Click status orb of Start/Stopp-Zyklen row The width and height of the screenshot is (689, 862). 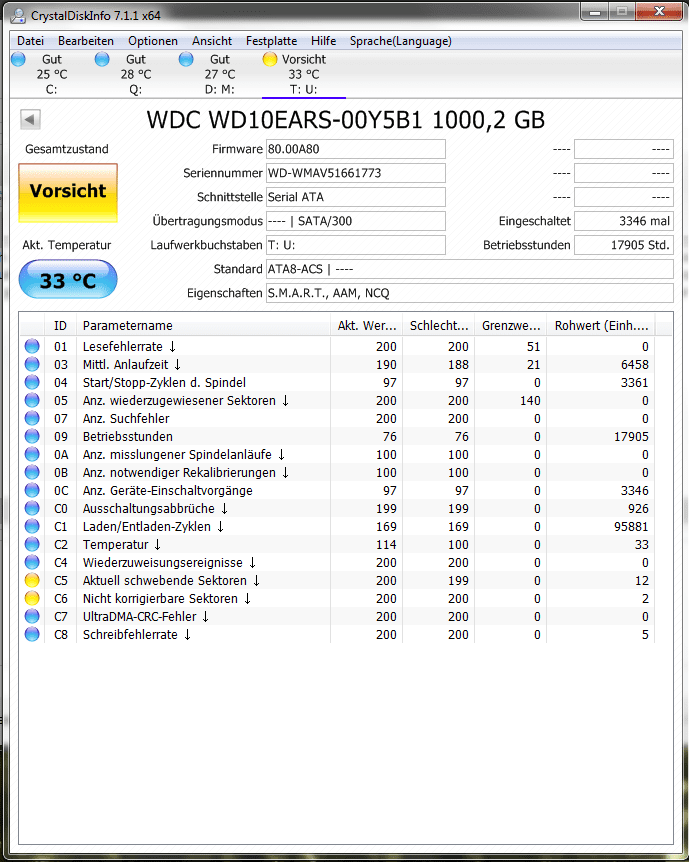32,383
